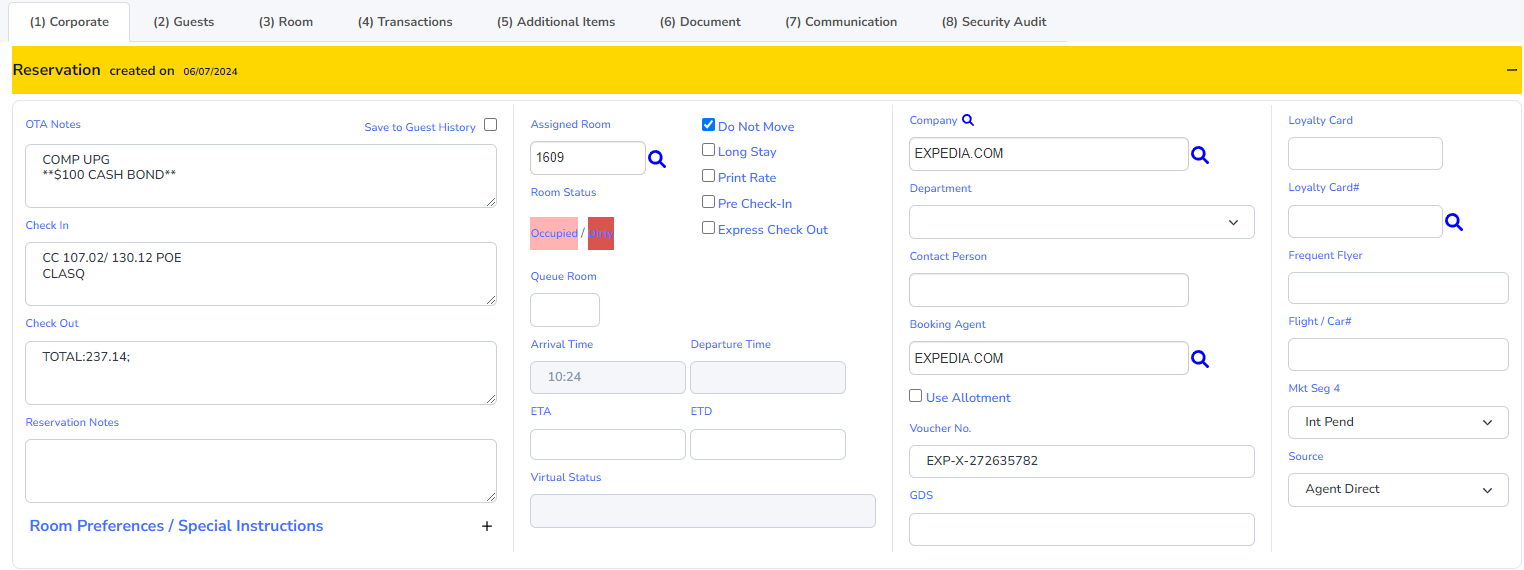Click the Assigned Room search magnifier icon
The image size is (1524, 570).
(x=656, y=159)
